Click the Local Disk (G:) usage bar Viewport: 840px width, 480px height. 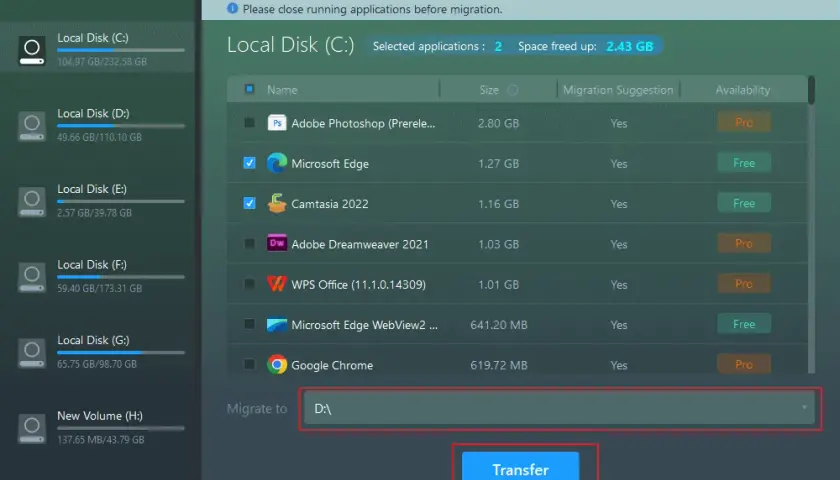[121, 352]
